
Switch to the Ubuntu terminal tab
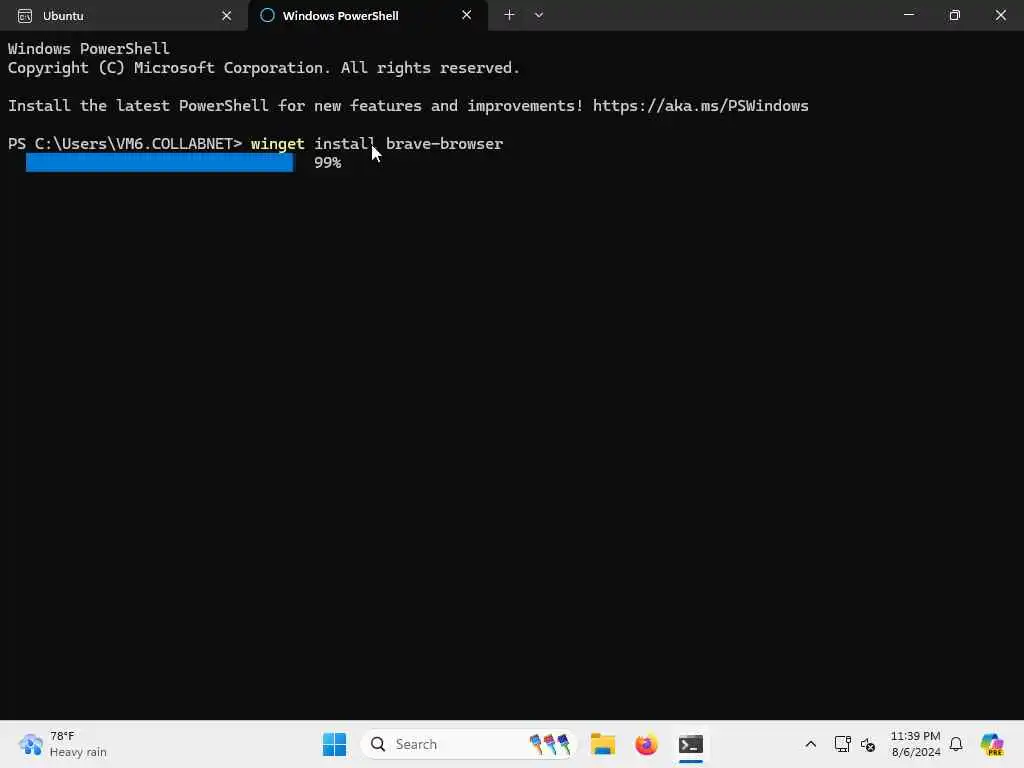click(123, 16)
